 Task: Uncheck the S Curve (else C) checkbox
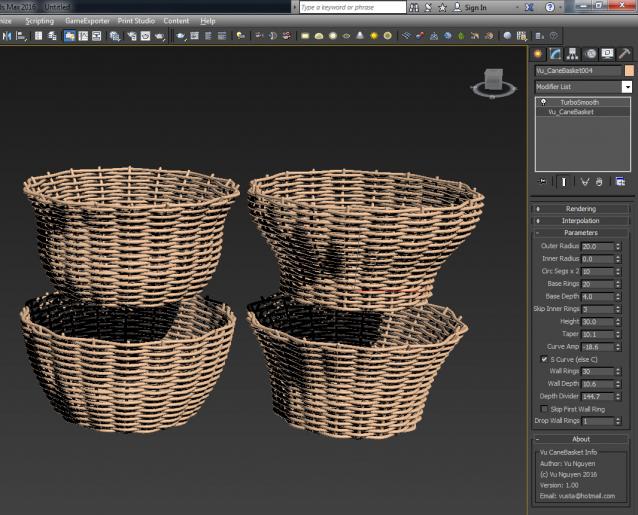pyautogui.click(x=544, y=358)
